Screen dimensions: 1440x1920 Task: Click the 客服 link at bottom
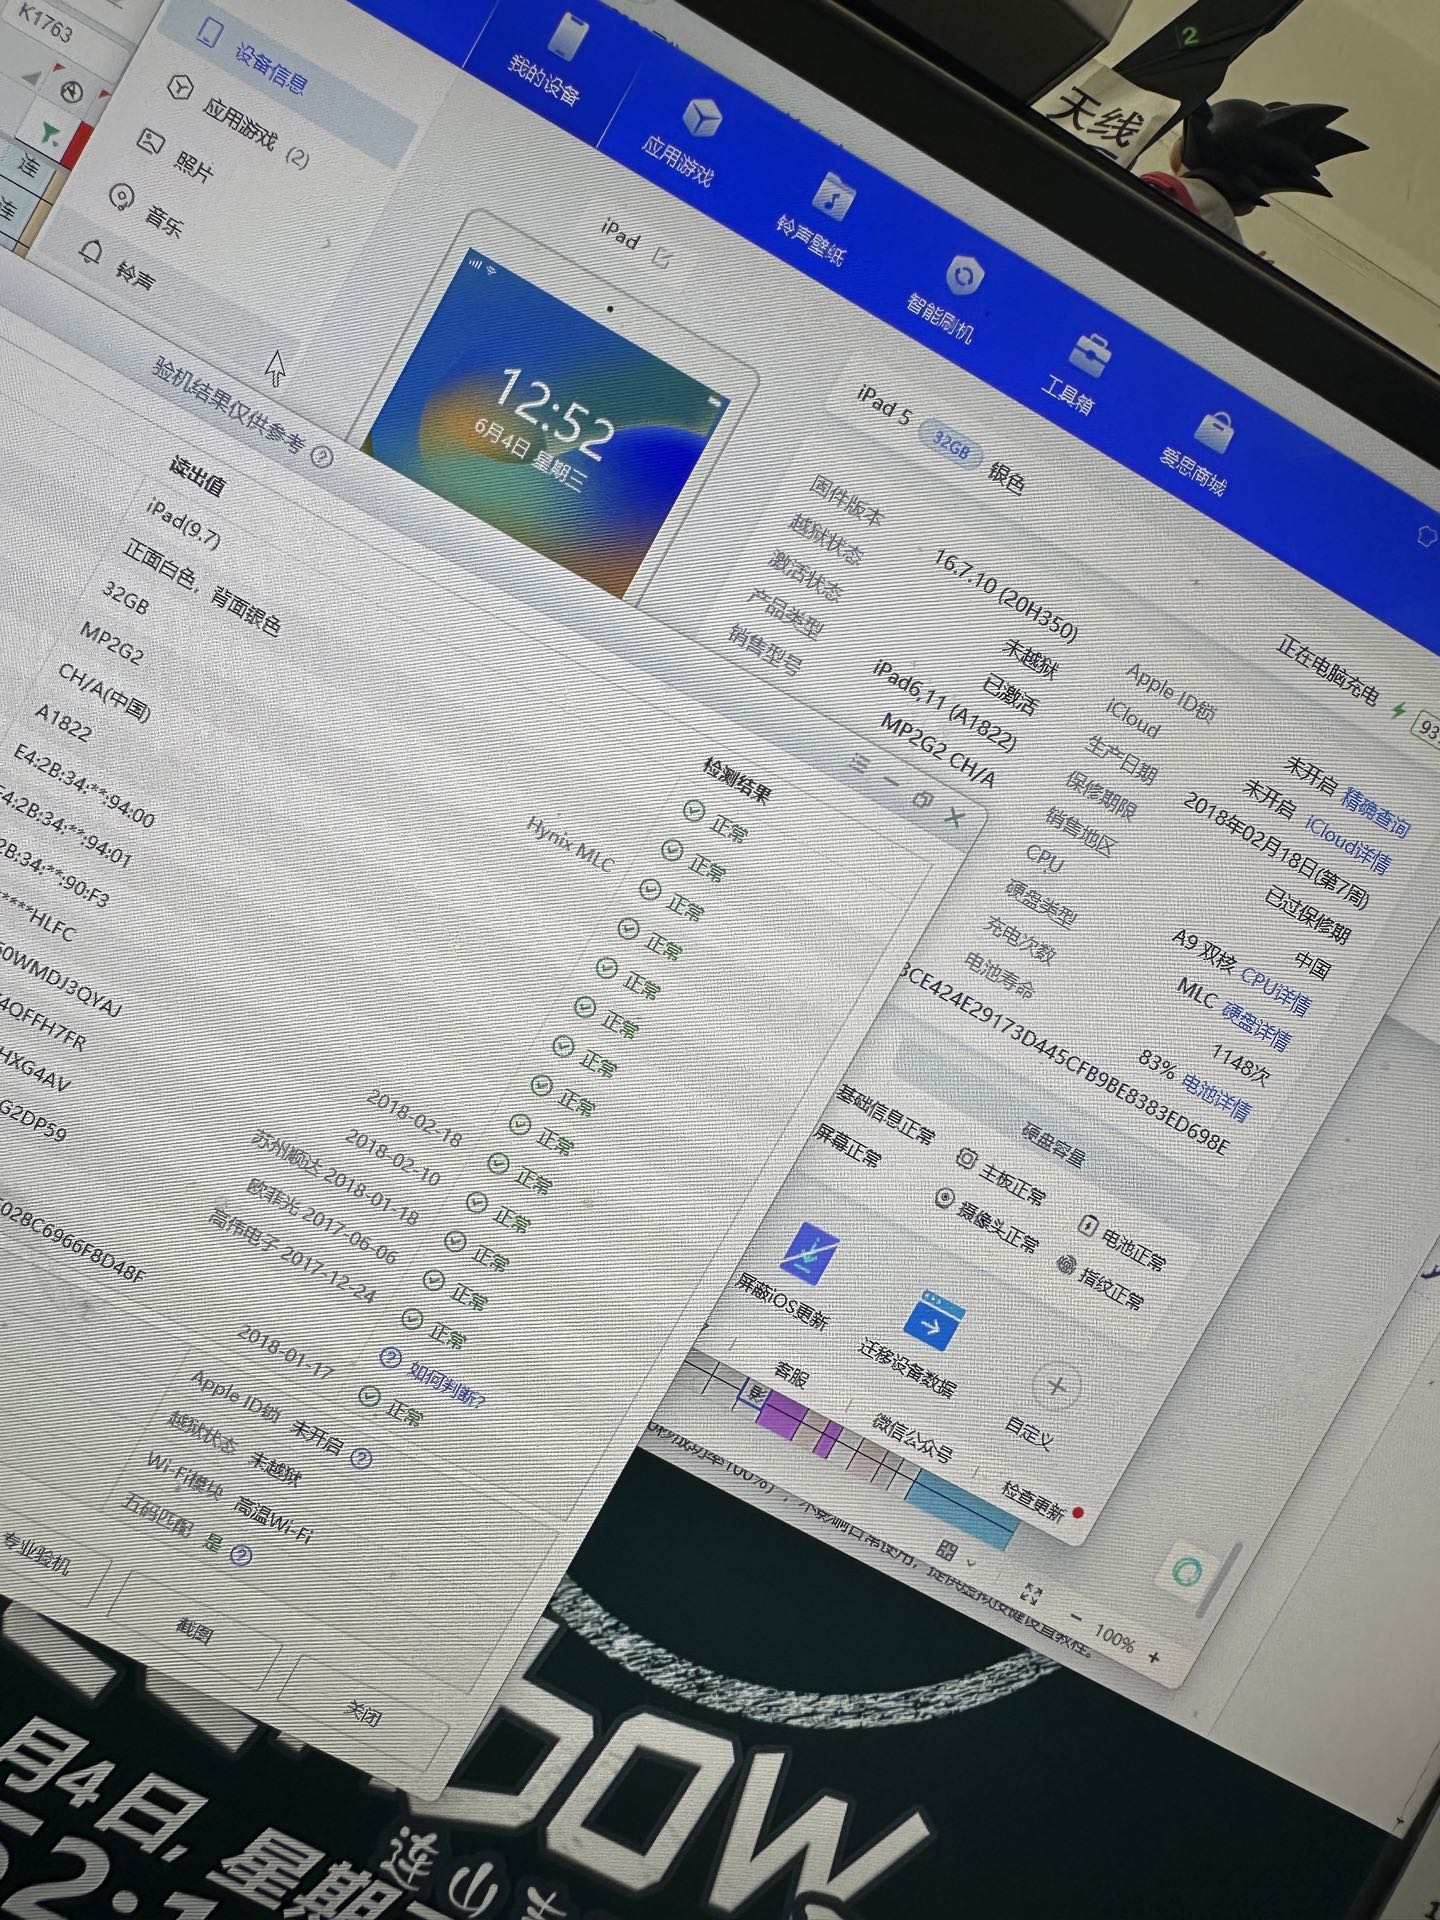[790, 1376]
